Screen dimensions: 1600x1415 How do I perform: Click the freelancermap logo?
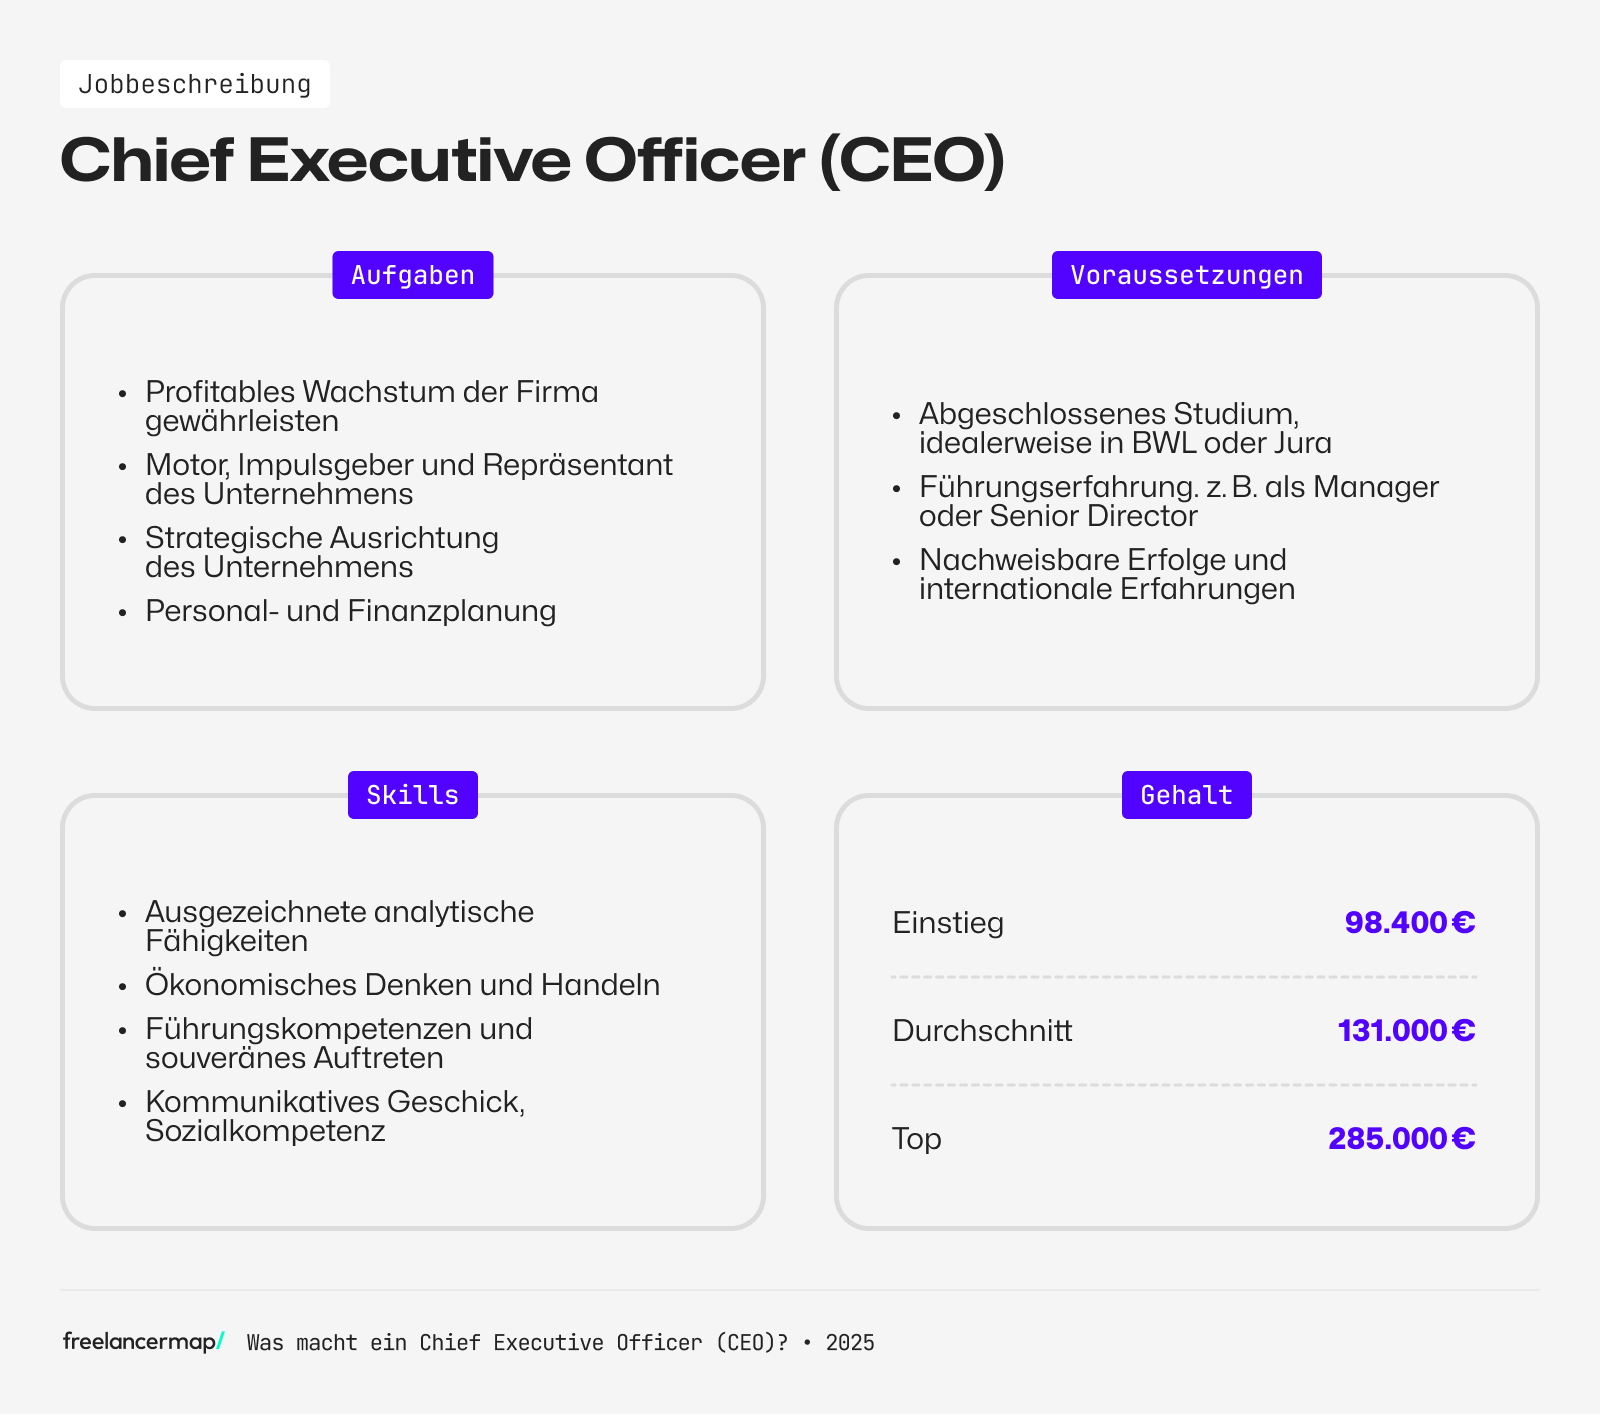pyautogui.click(x=143, y=1342)
